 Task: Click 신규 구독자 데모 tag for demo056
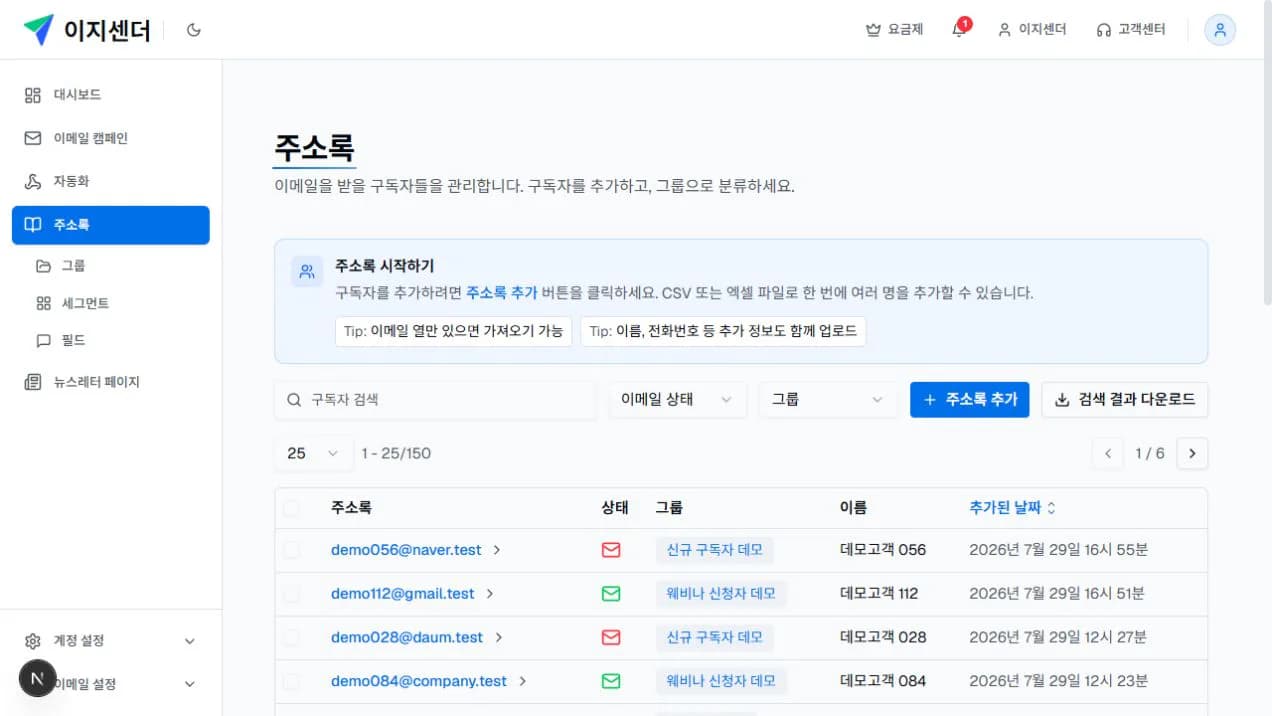click(x=715, y=550)
